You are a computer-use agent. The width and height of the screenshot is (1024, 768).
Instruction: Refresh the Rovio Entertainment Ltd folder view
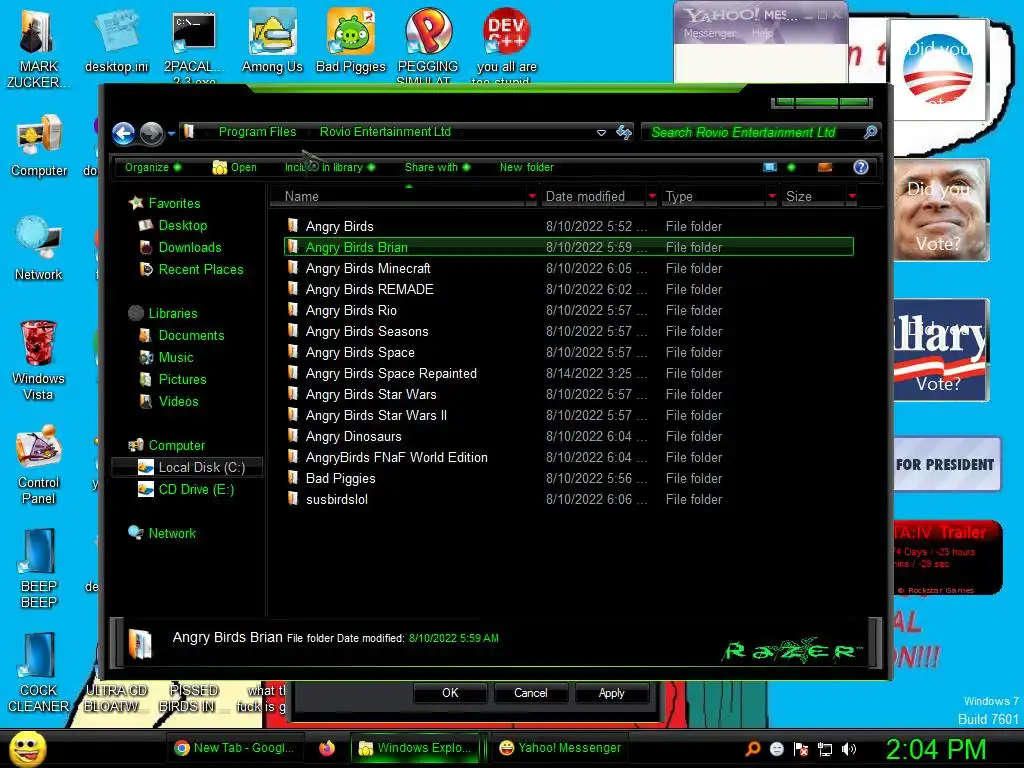[624, 133]
